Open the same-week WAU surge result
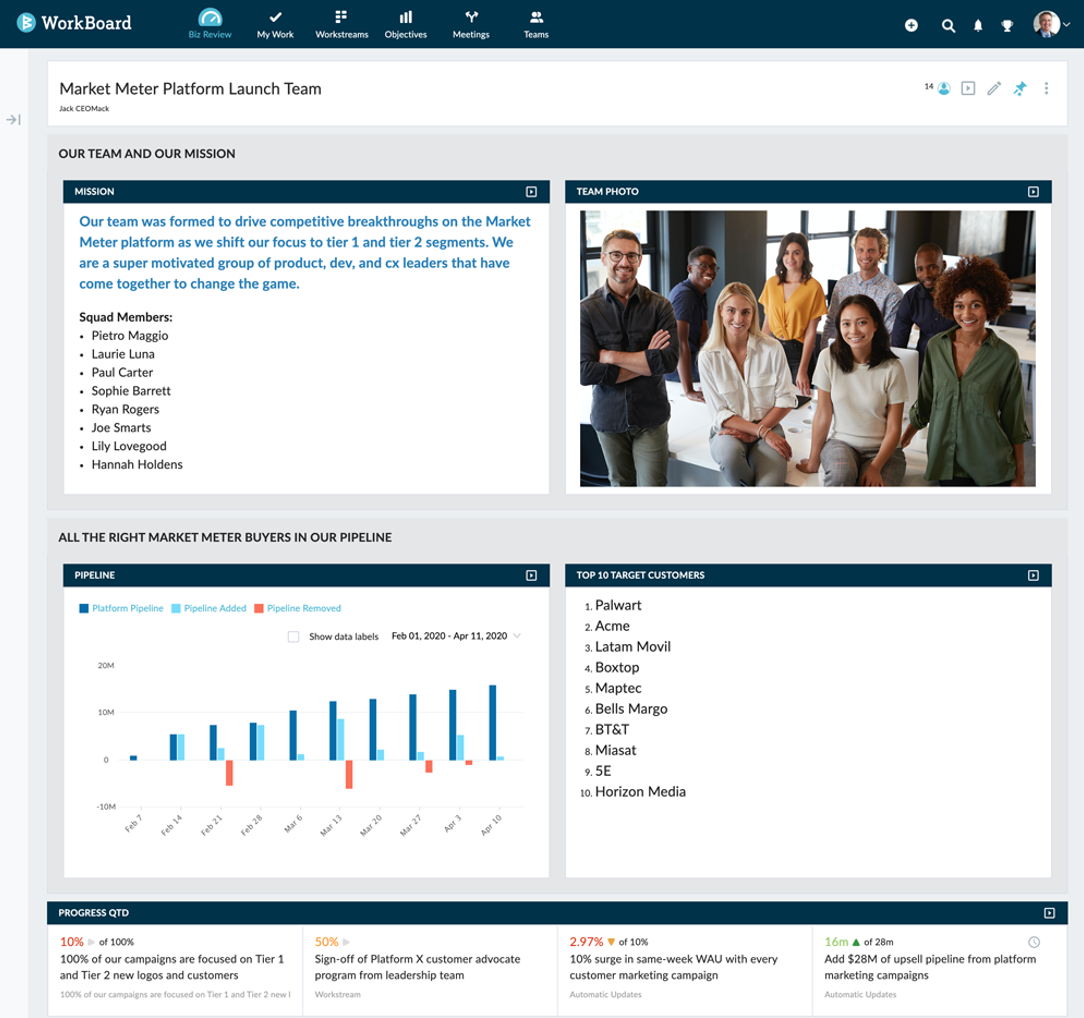Image resolution: width=1084 pixels, height=1018 pixels. tap(673, 967)
